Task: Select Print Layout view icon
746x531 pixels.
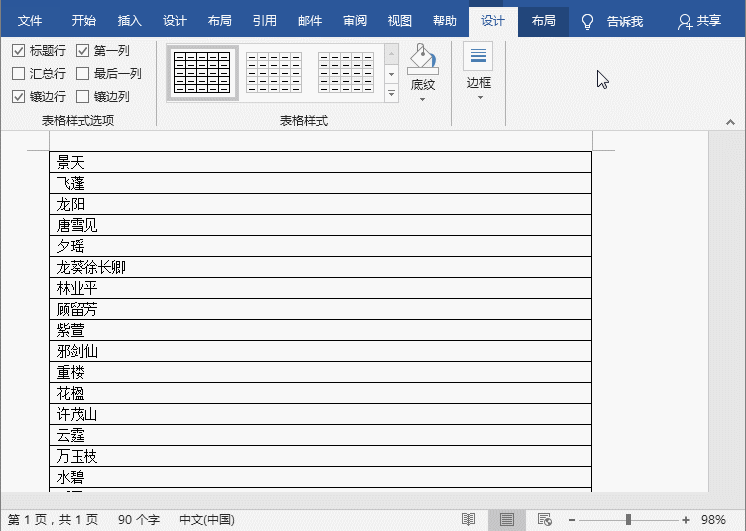Action: coord(507,519)
